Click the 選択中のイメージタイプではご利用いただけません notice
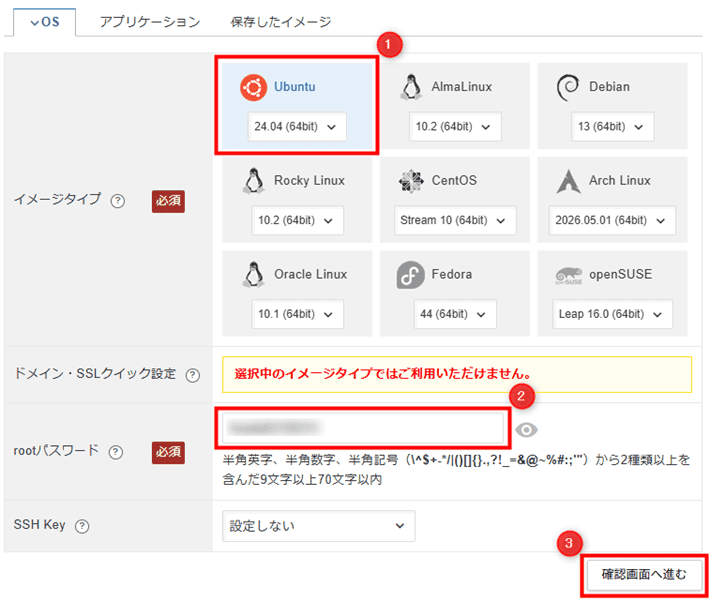Image resolution: width=710 pixels, height=602 pixels. click(x=457, y=375)
